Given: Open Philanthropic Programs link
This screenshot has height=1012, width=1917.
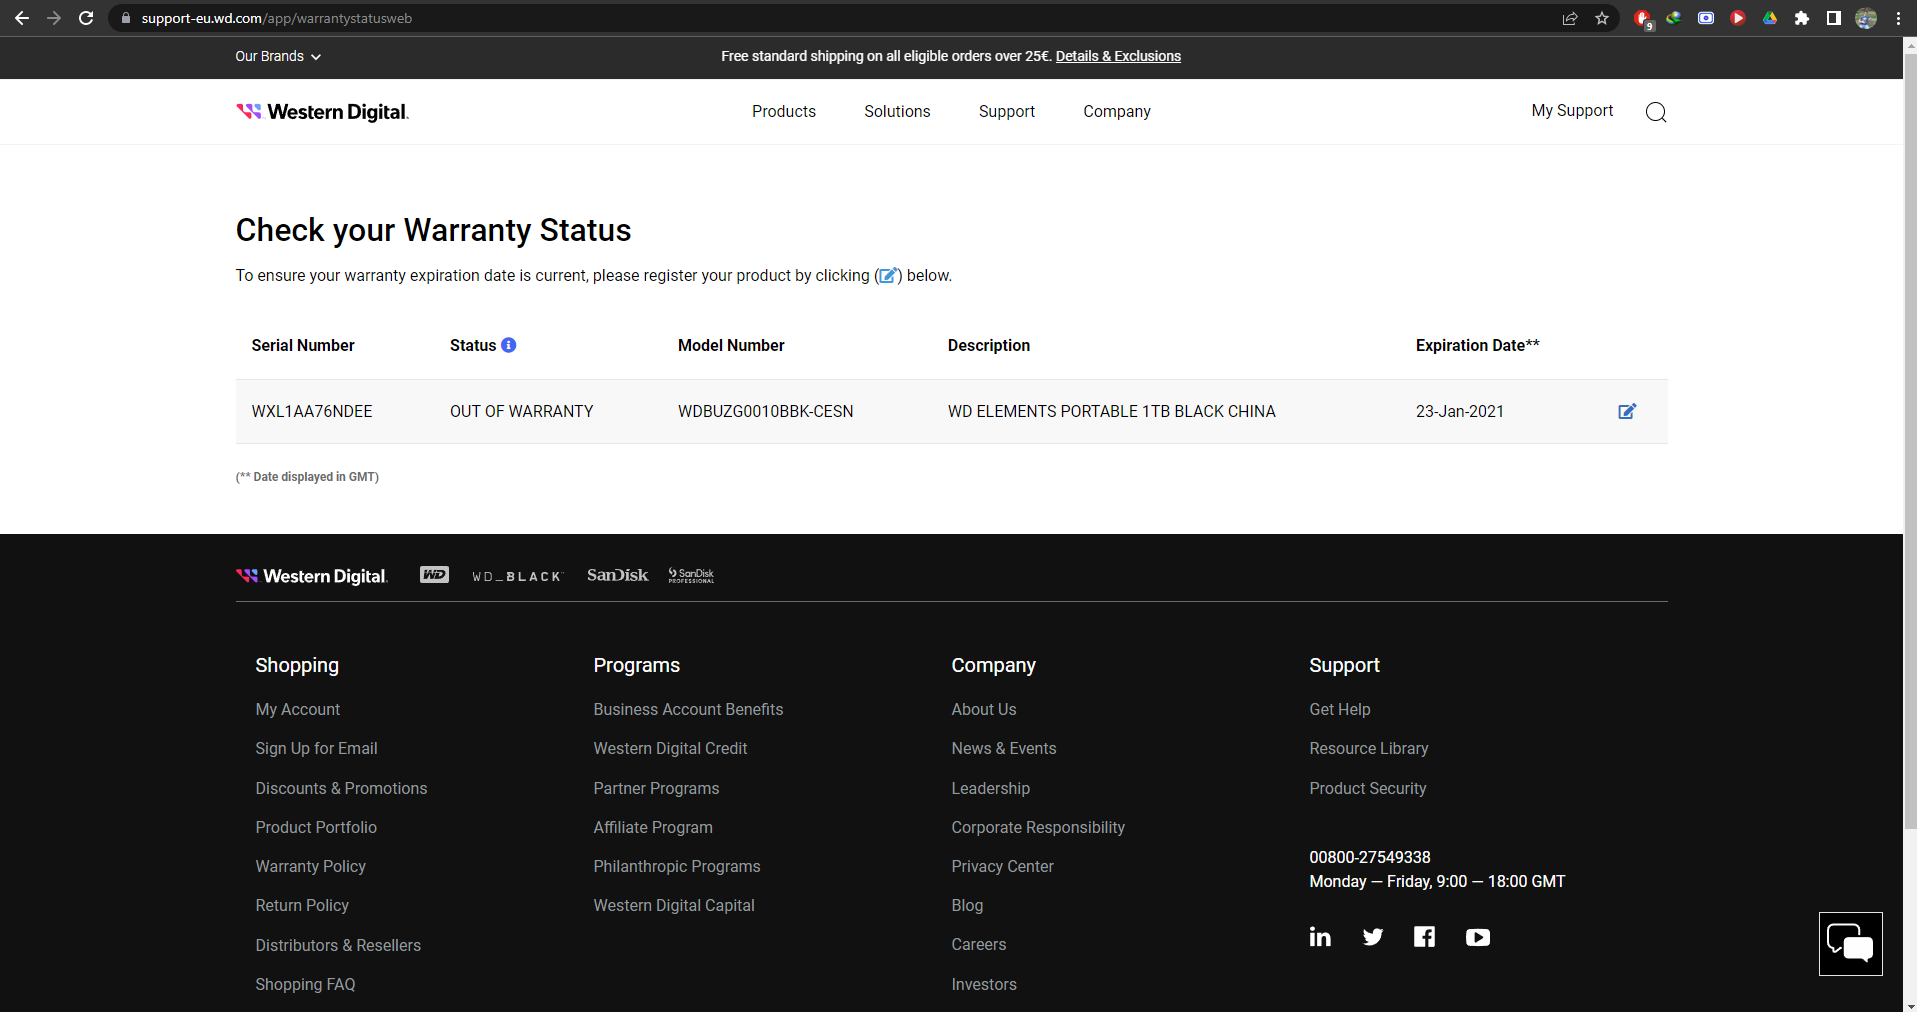Looking at the screenshot, I should pos(677,866).
